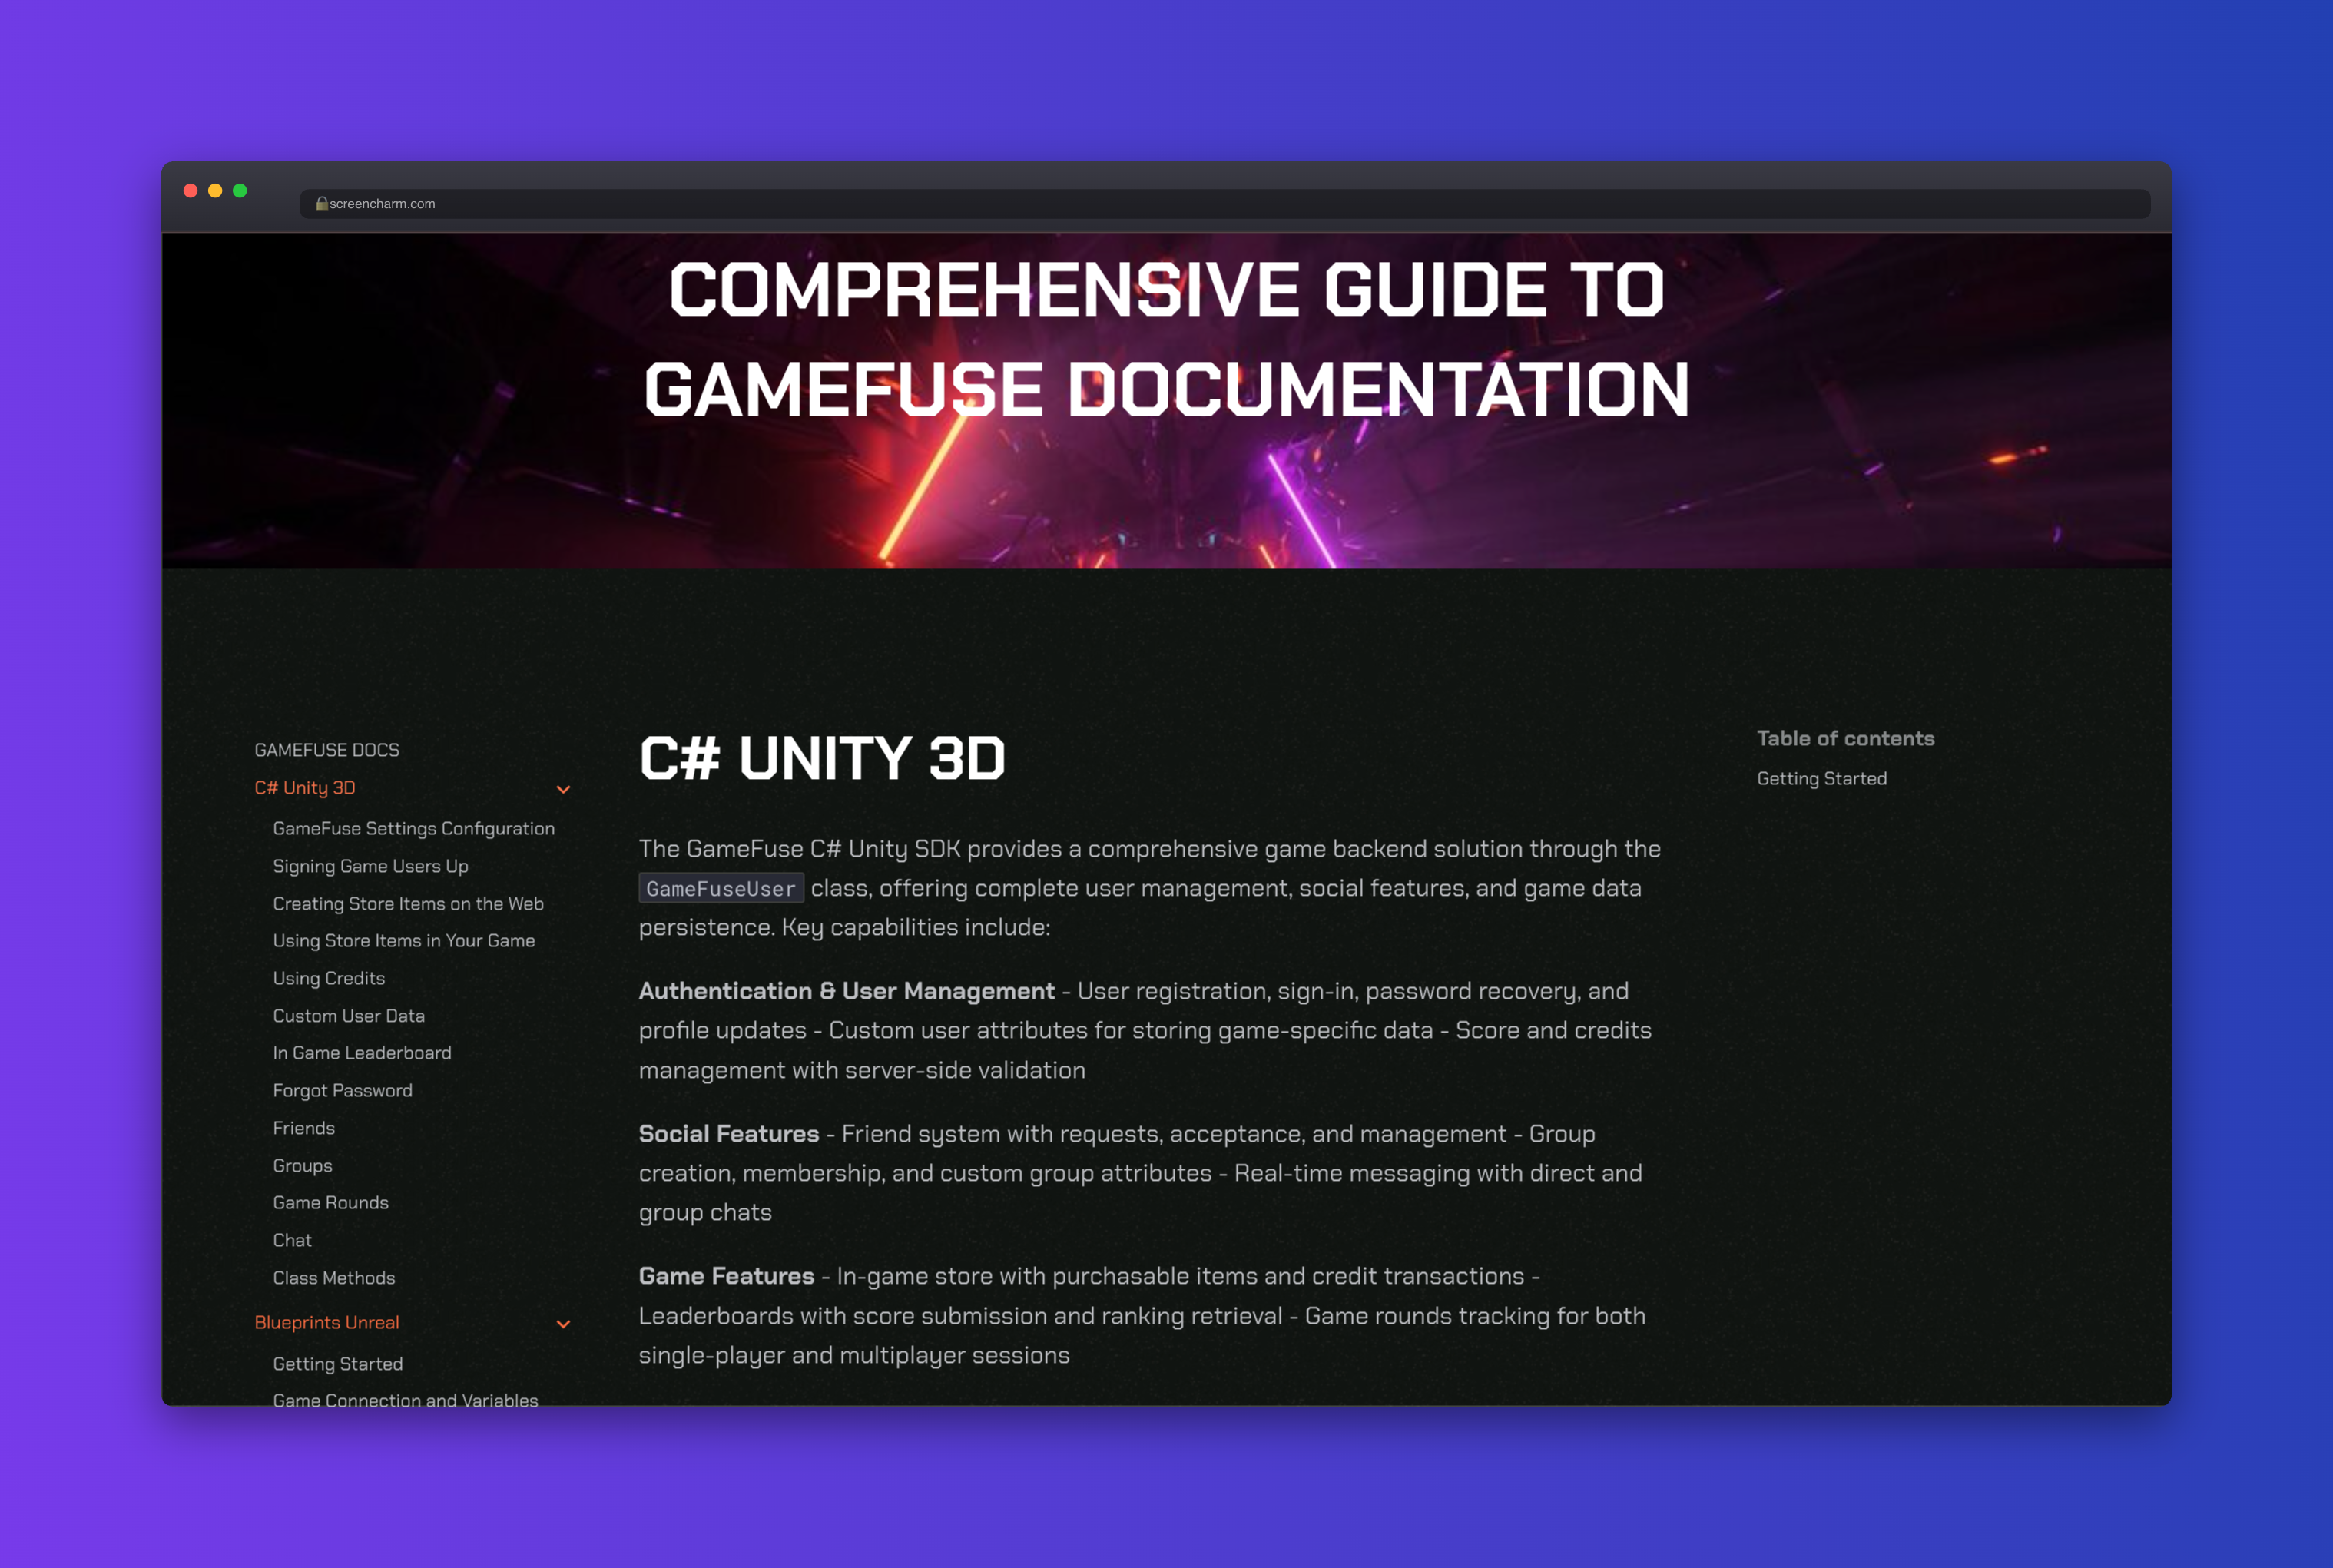Image resolution: width=2333 pixels, height=1568 pixels.
Task: Click the Authentication & User Management text
Action: pos(846,991)
